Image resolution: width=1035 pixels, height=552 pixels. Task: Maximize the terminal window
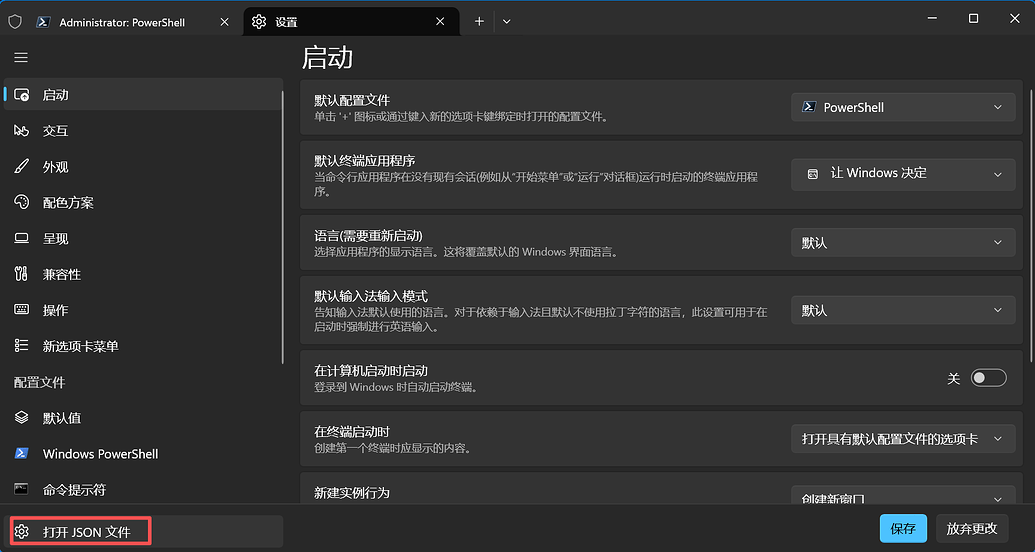click(973, 19)
